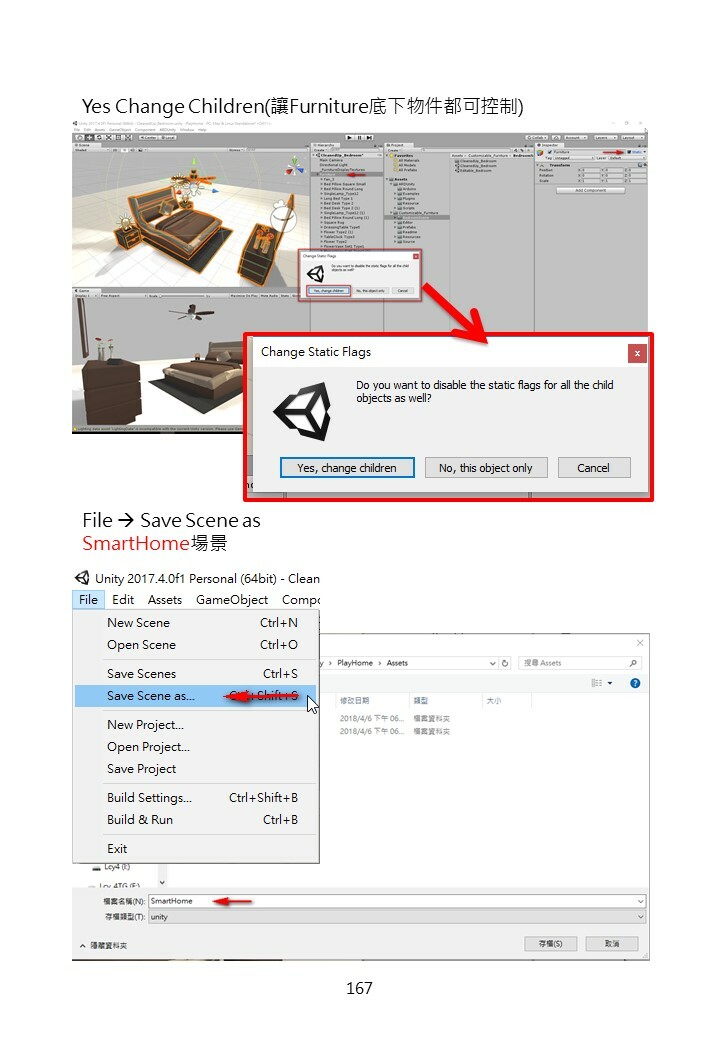Viewport: 720px width, 1040px height.
Task: Open the GameObject menu in lower Unity window
Action: (232, 600)
